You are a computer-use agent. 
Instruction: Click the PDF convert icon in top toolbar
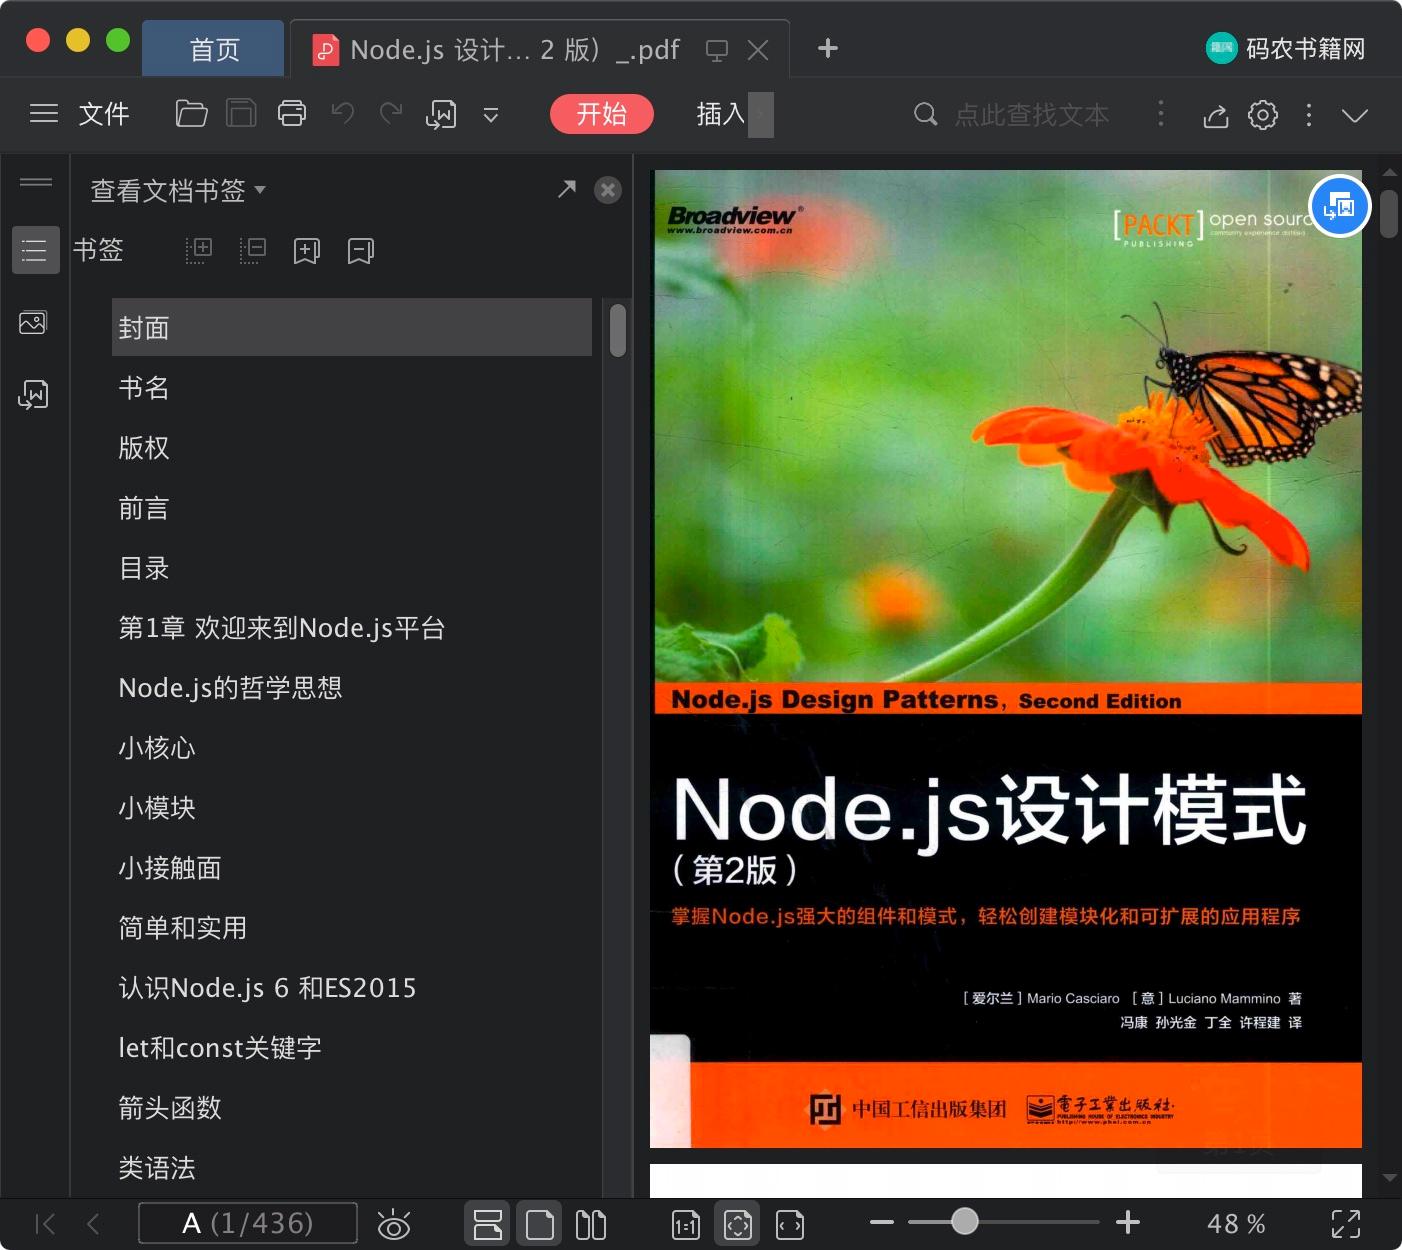(441, 114)
